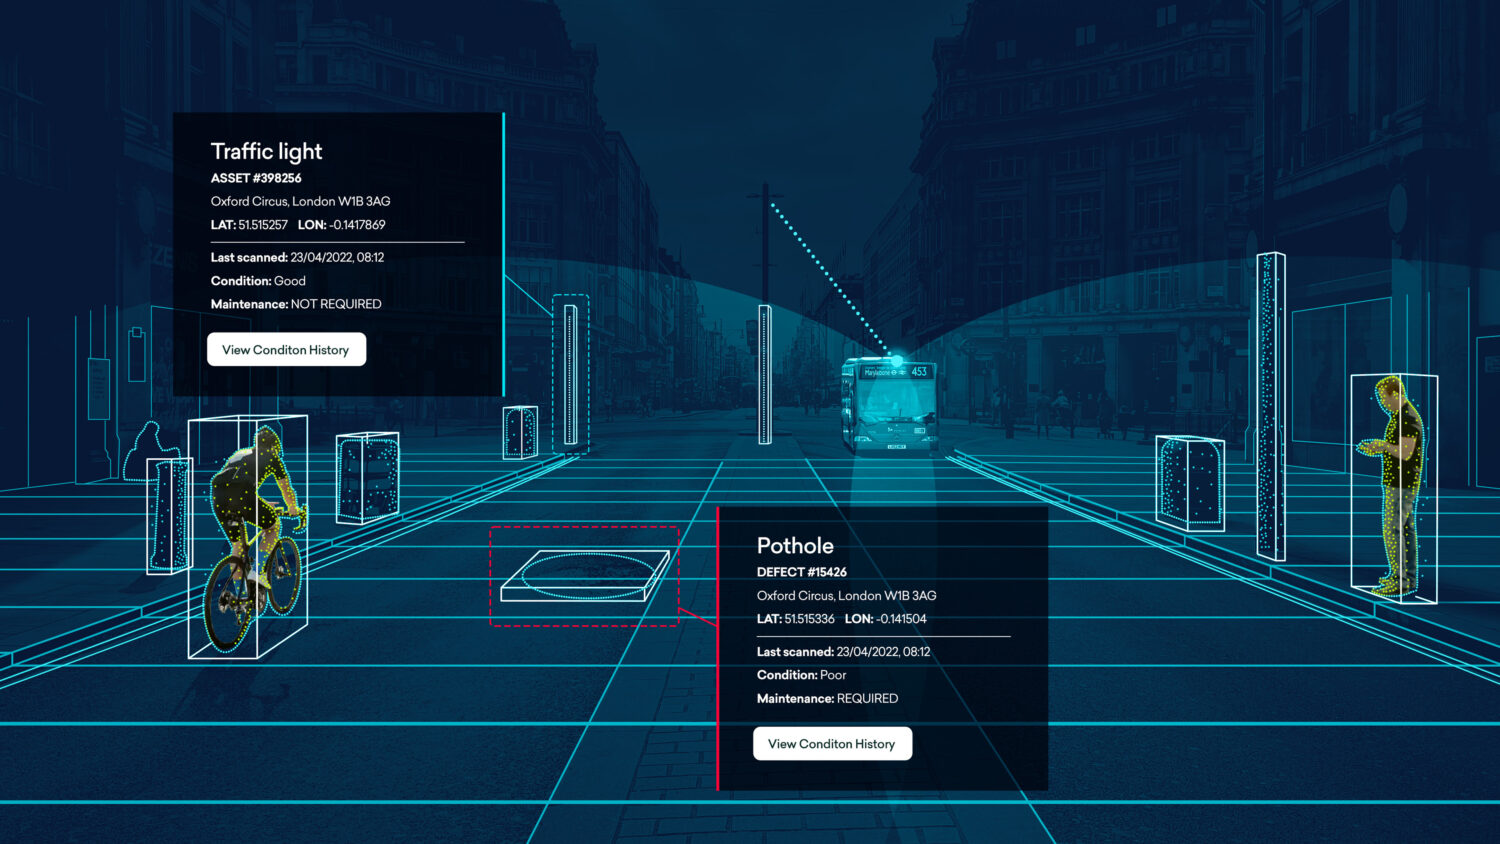The height and width of the screenshot is (844, 1500).
Task: Click Condition: Good text
Action: (x=258, y=281)
